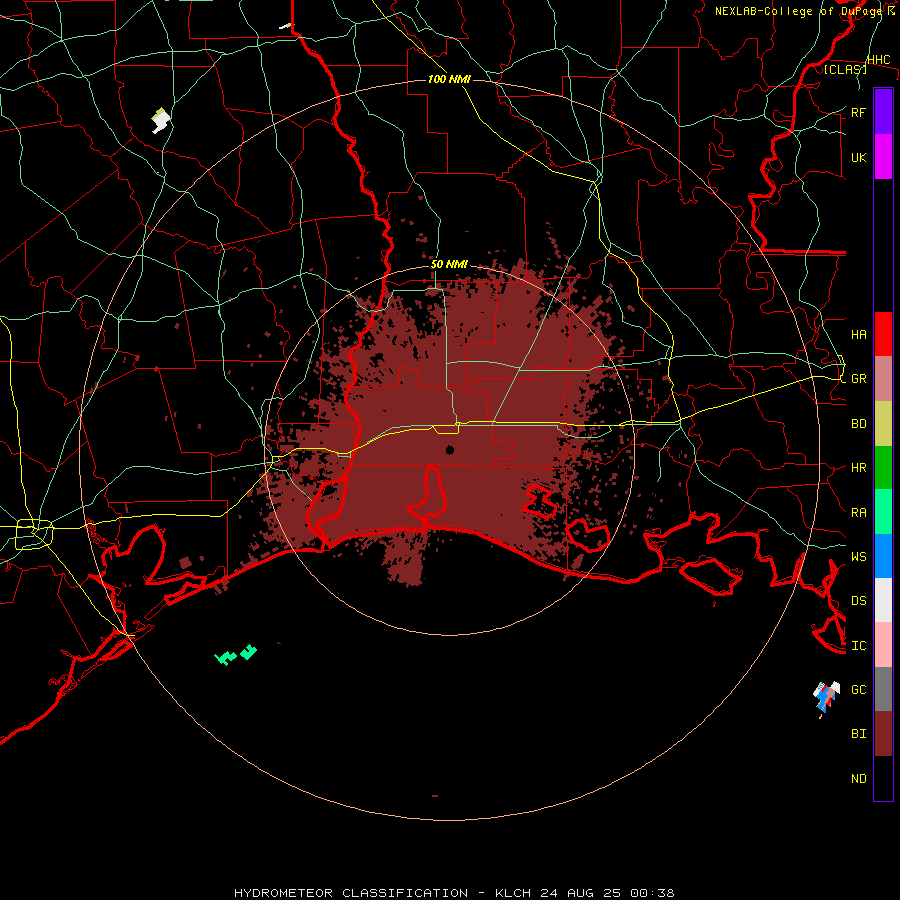900x900 pixels.
Task: Pick the dark green HR heavy rain swatch
Action: pos(883,468)
